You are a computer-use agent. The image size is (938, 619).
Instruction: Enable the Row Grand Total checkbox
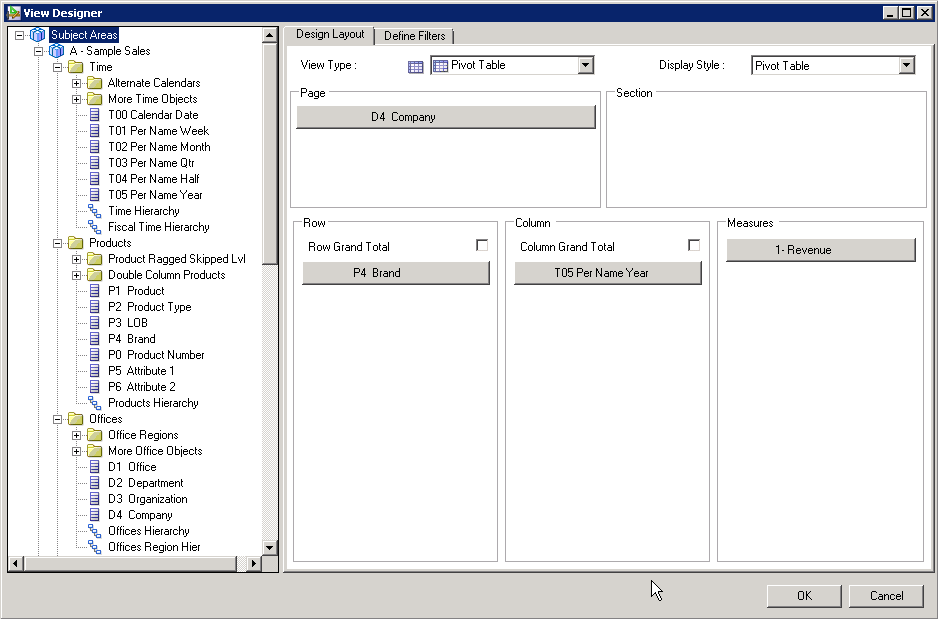pos(482,245)
